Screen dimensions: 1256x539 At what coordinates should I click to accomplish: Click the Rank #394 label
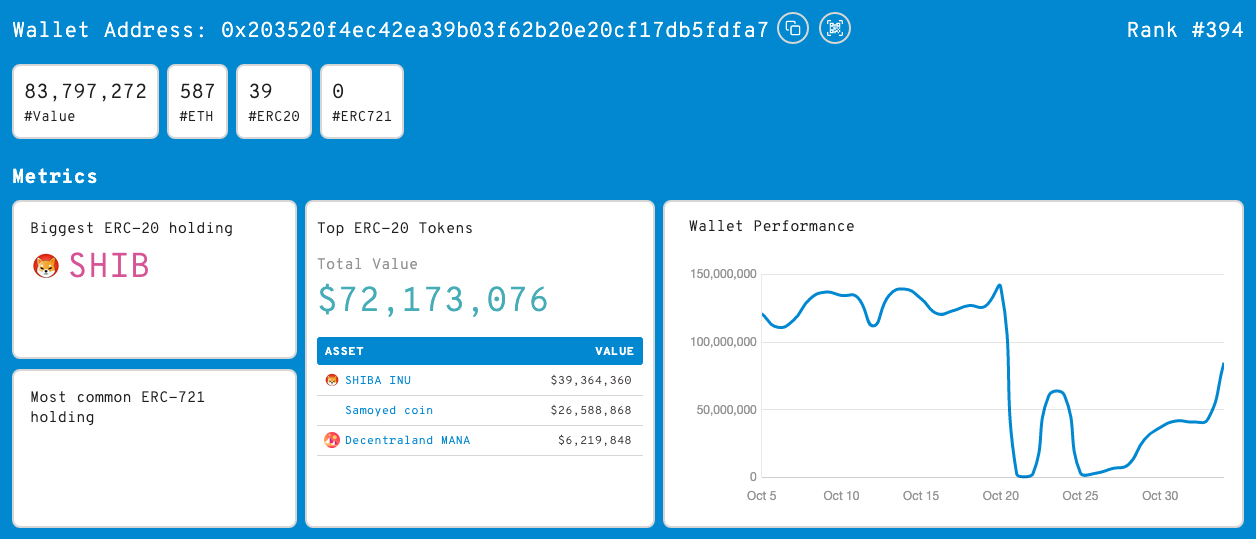[x=1185, y=30]
